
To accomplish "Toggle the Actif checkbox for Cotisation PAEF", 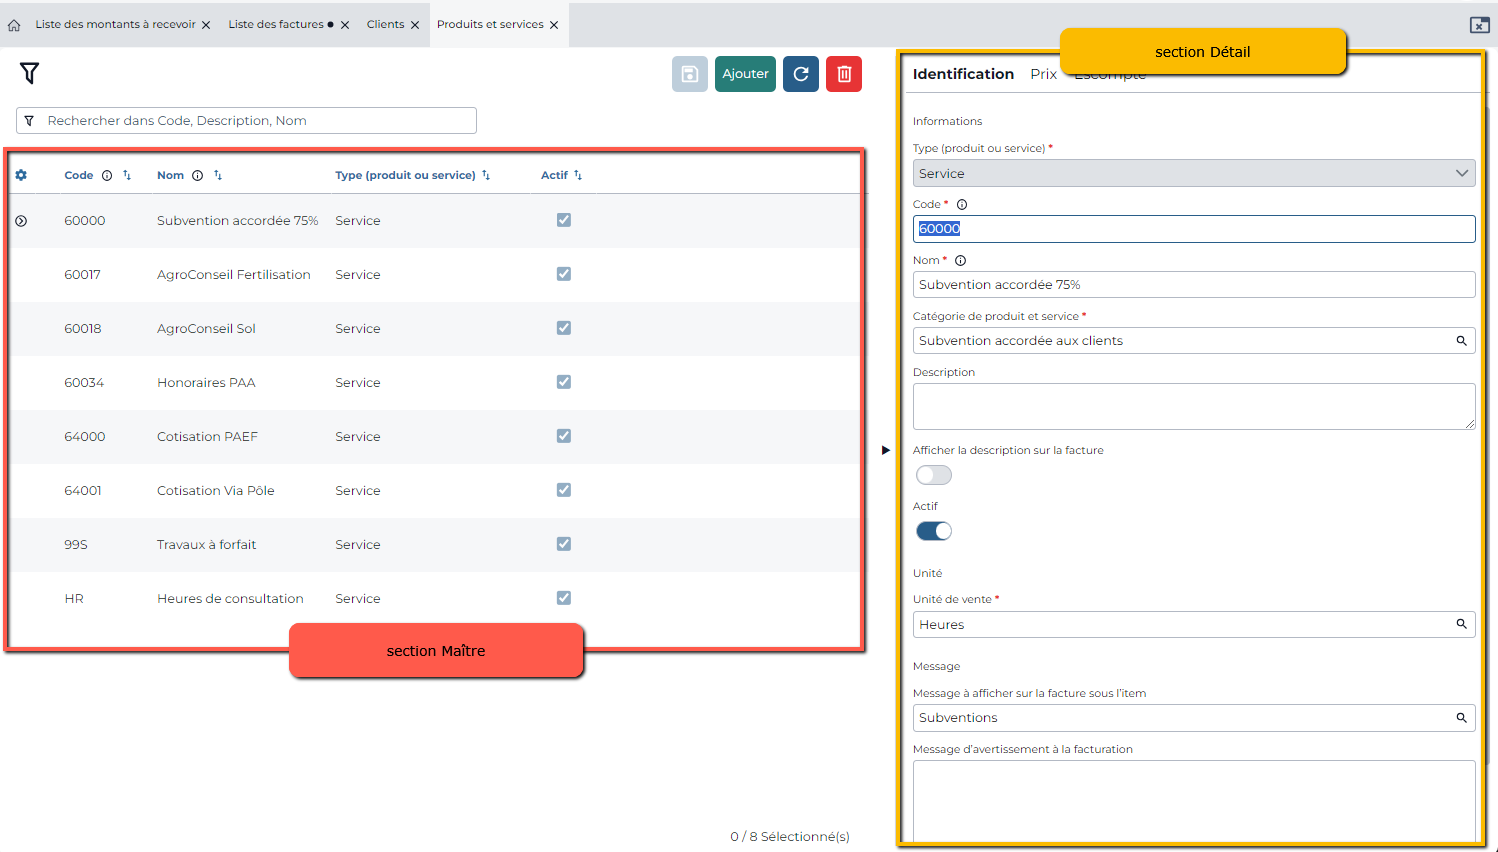I will point(564,436).
